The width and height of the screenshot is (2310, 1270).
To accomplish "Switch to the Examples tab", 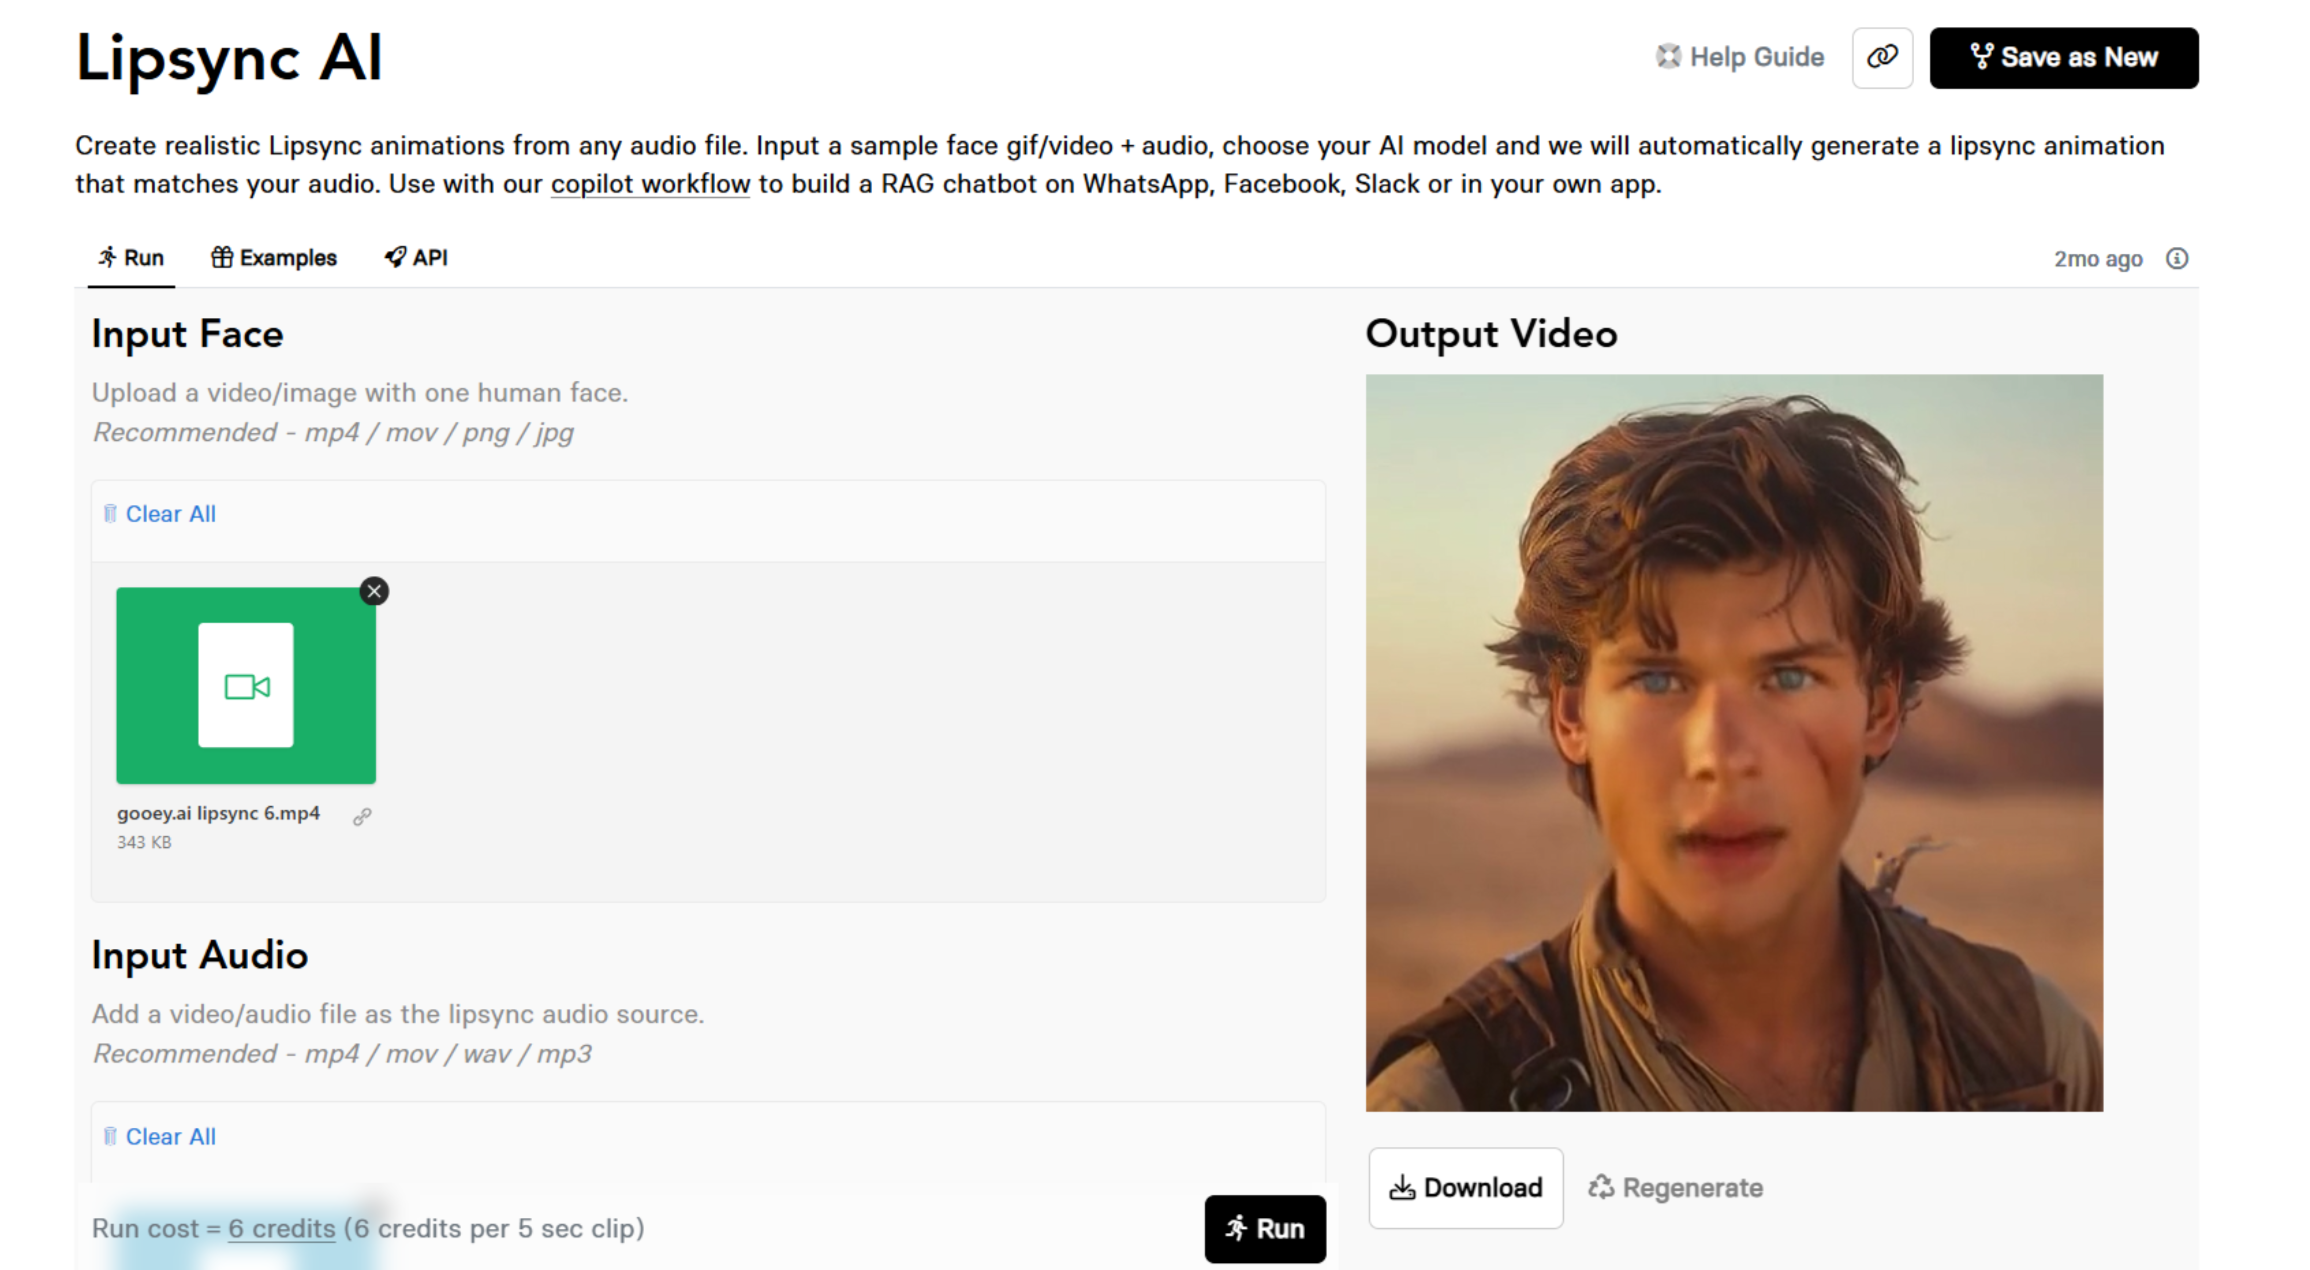I will tap(274, 258).
